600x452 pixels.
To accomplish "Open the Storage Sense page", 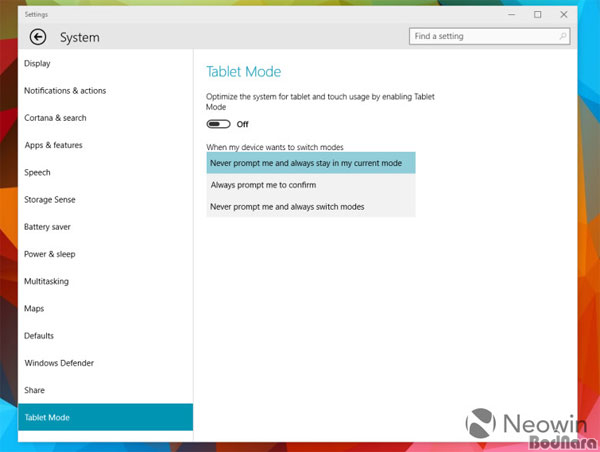I will [x=50, y=200].
